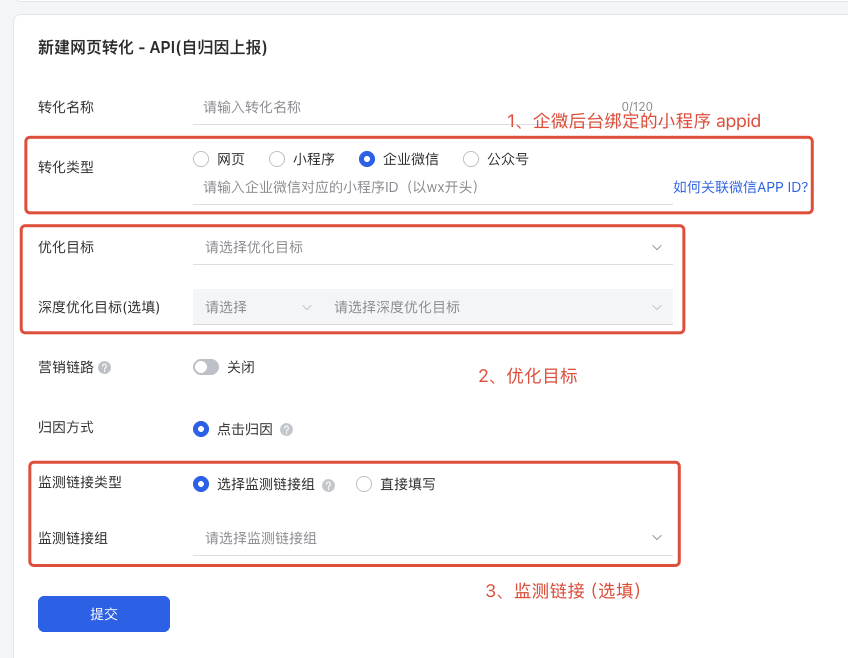Open the 请选择优化目标 dropdown
The height and width of the screenshot is (658, 848).
(433, 248)
